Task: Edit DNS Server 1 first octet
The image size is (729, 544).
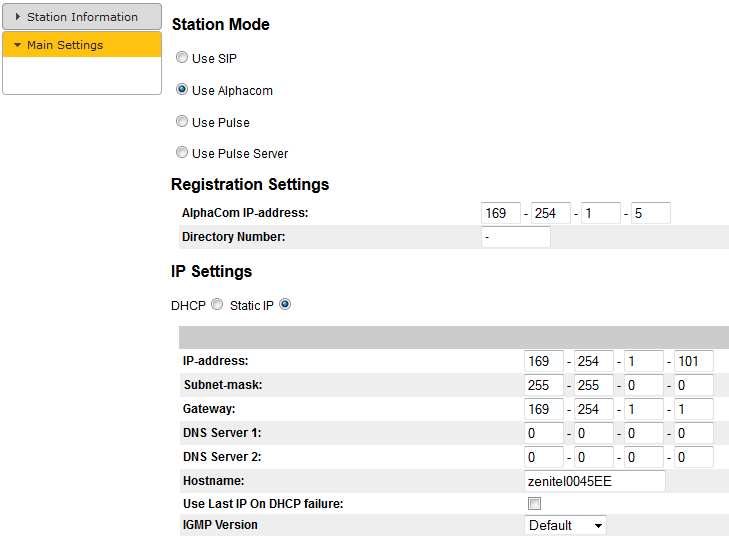Action: (544, 433)
